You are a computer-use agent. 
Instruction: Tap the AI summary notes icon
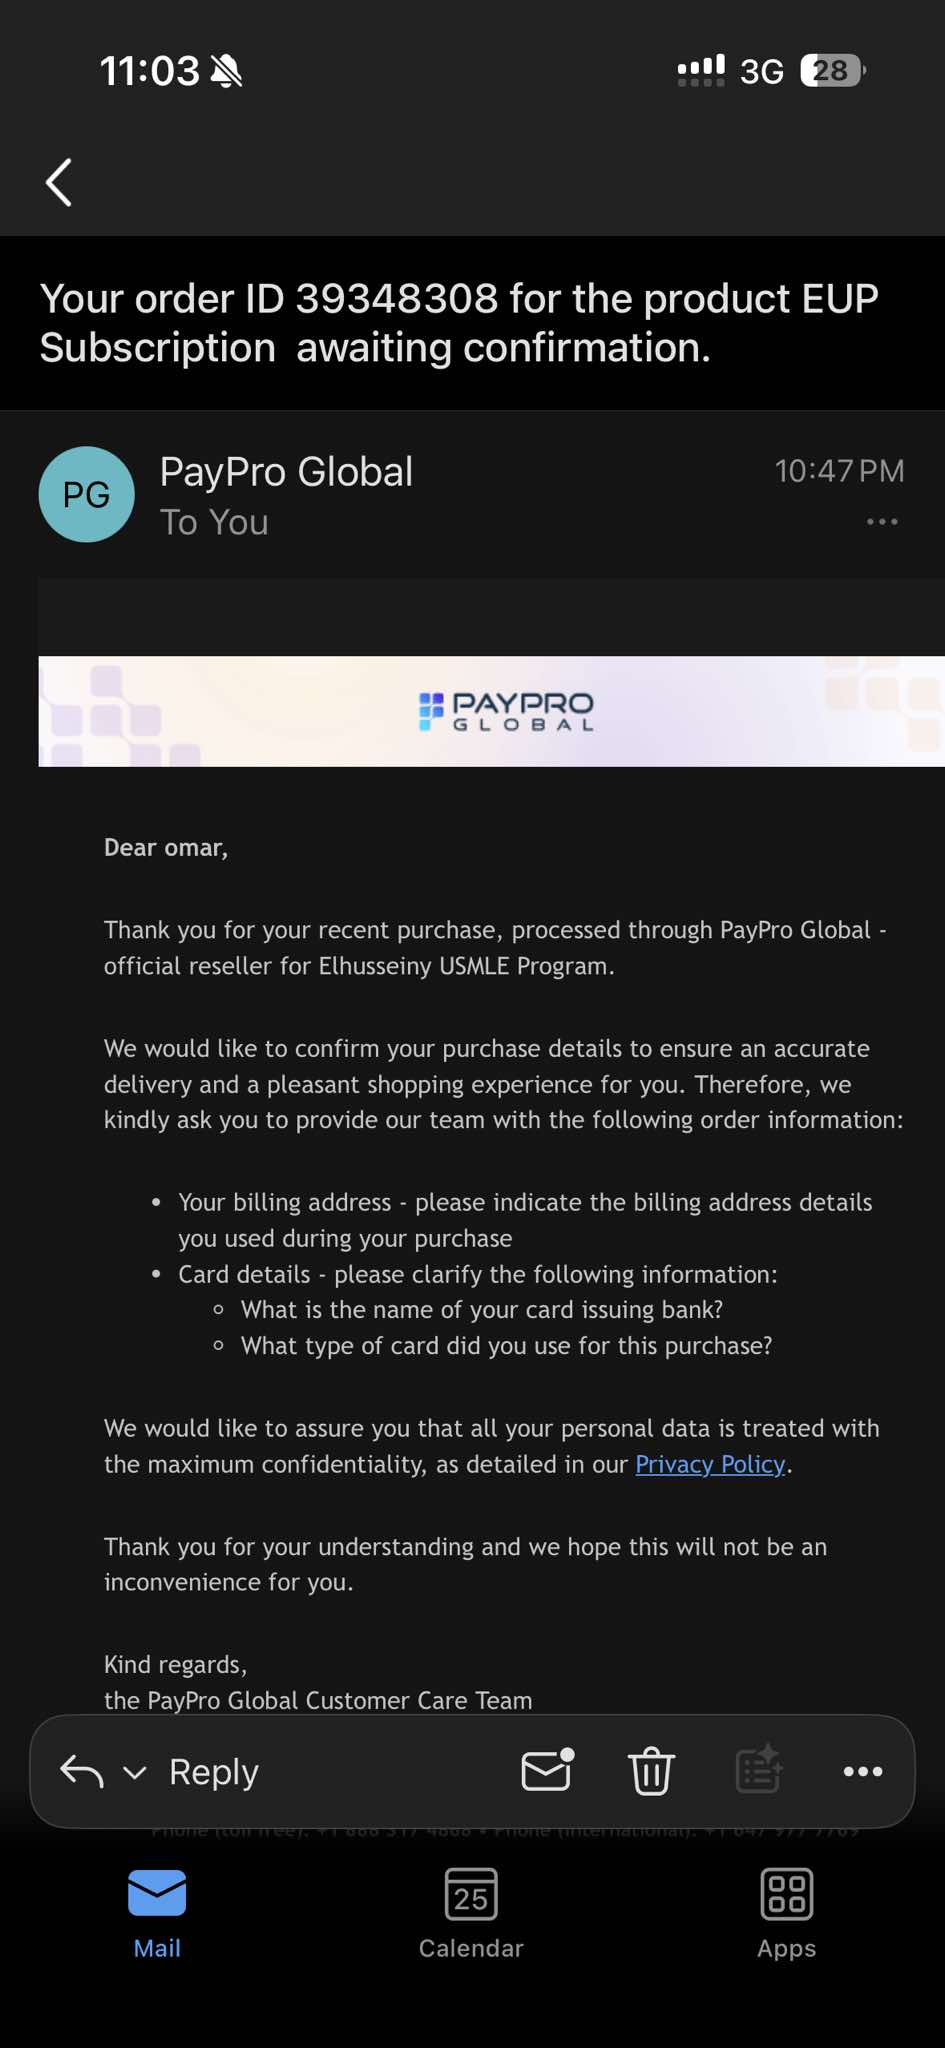tap(759, 1771)
